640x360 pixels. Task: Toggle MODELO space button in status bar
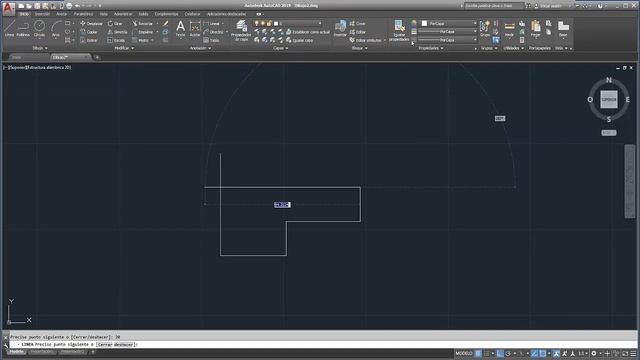pos(464,353)
